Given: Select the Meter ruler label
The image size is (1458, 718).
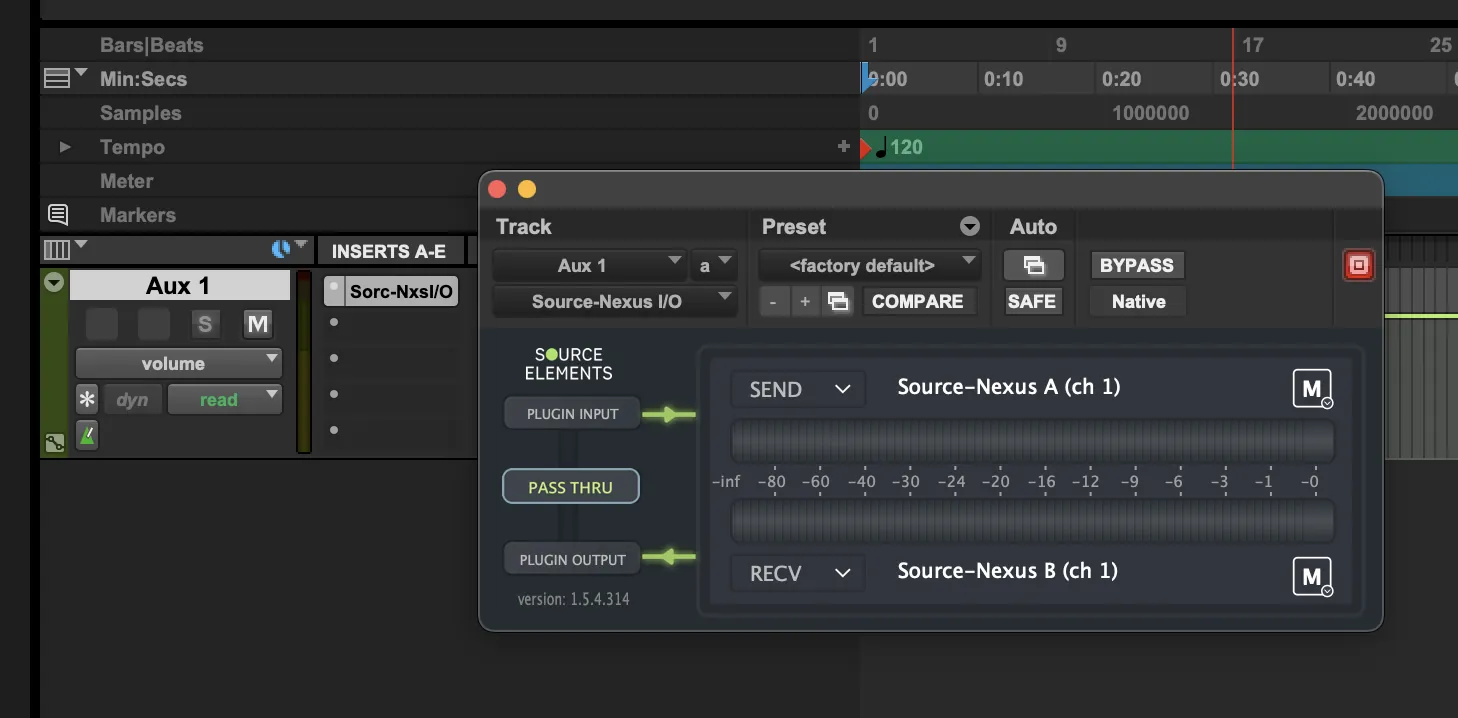Looking at the screenshot, I should pyautogui.click(x=126, y=181).
